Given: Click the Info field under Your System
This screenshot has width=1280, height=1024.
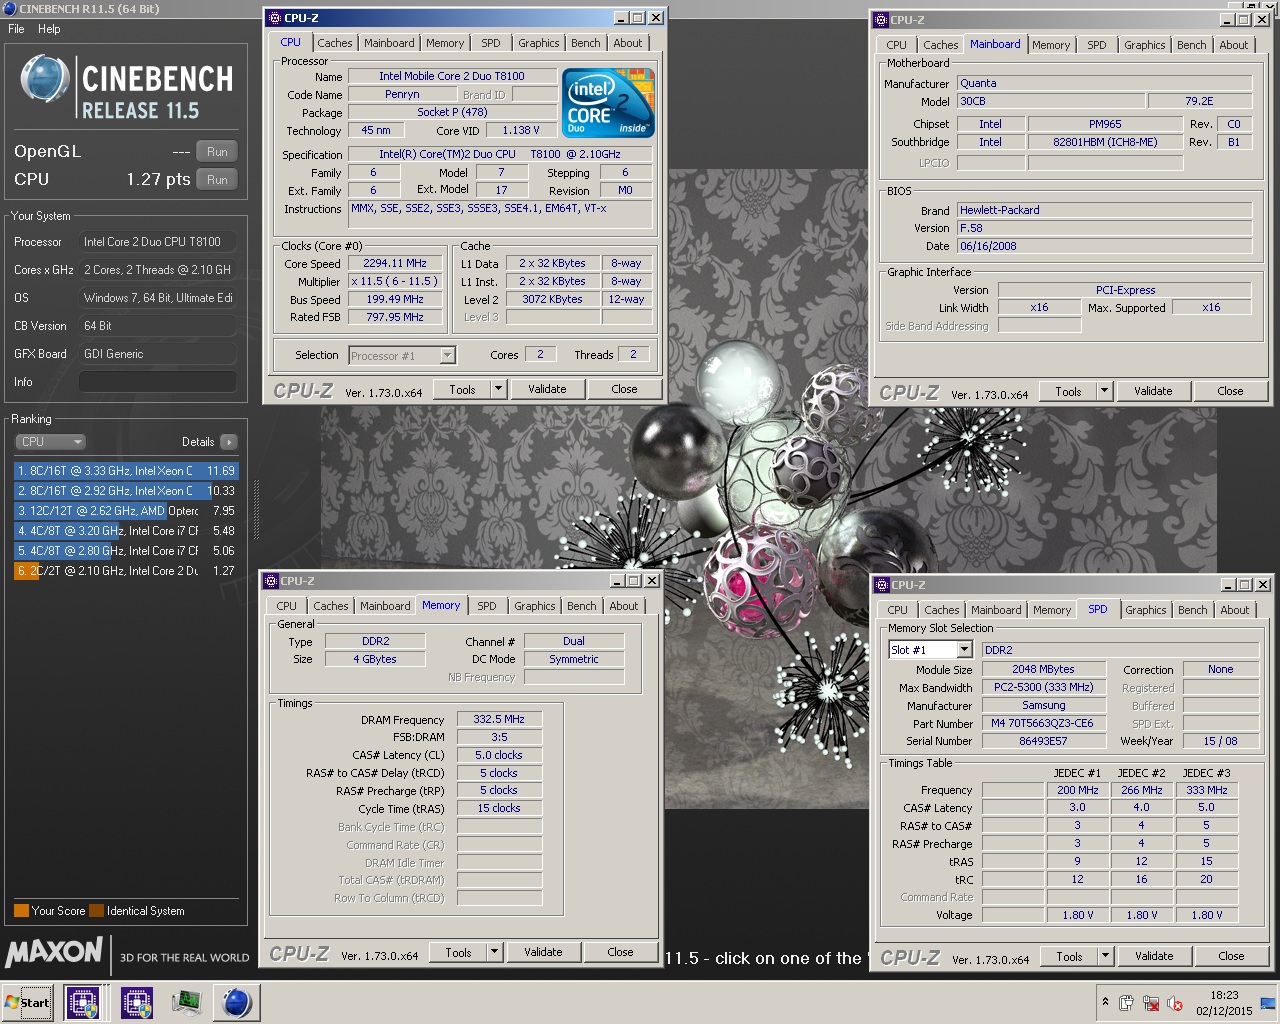Looking at the screenshot, I should (158, 382).
